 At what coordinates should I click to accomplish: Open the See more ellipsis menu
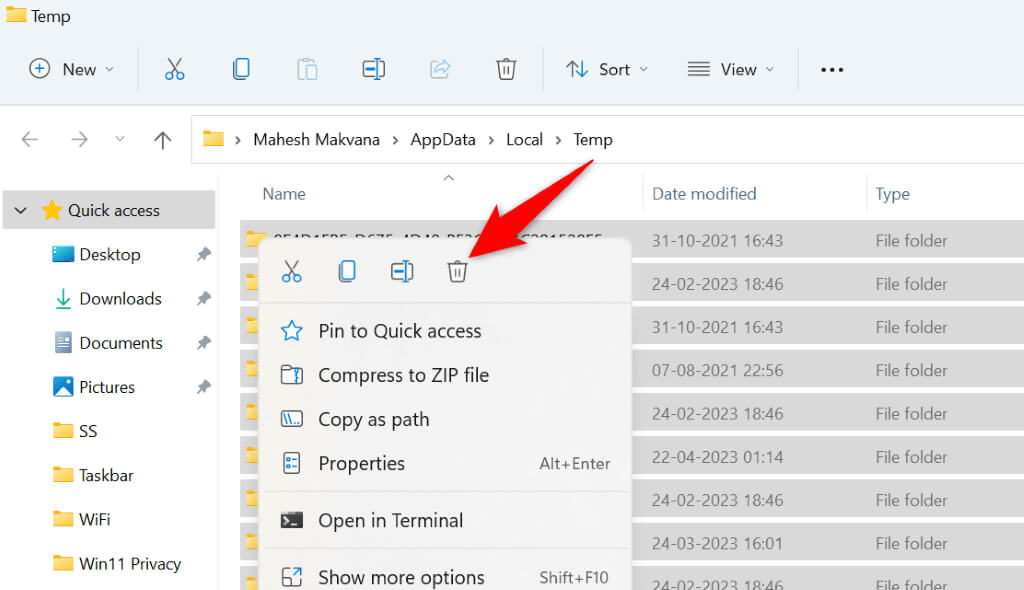point(832,69)
